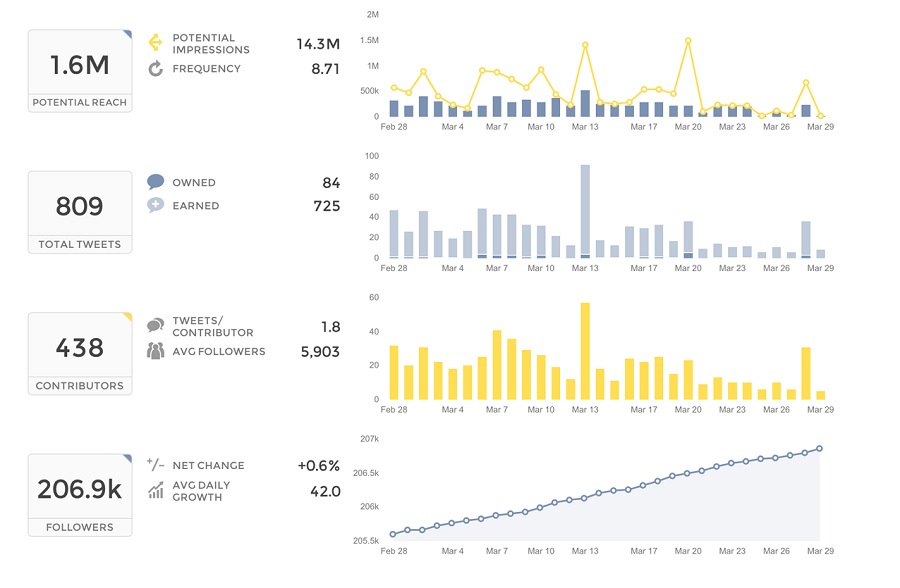Image resolution: width=900 pixels, height=588 pixels.
Task: Click the Net Change plus/minus icon
Action: tap(155, 463)
